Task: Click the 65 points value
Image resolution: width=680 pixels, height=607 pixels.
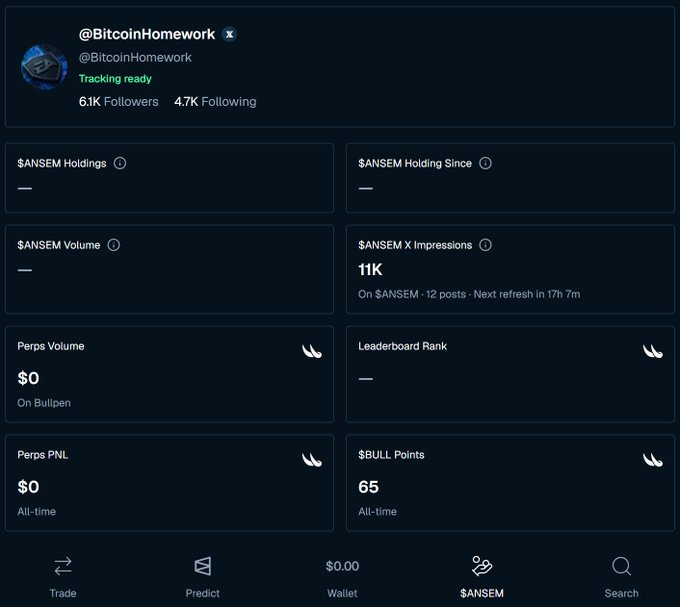Action: point(368,487)
